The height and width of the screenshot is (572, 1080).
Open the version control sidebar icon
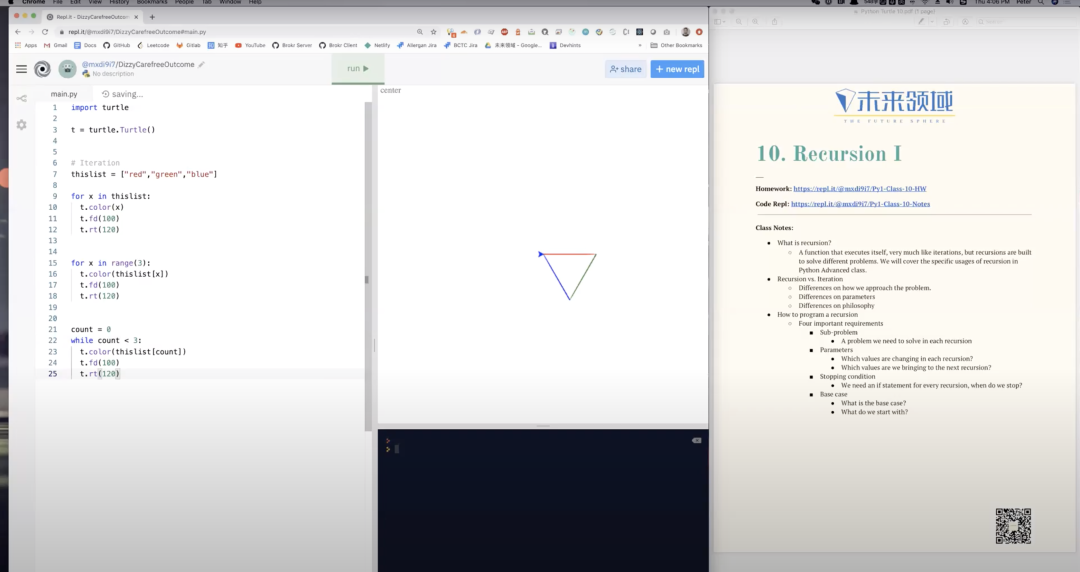coord(21,98)
